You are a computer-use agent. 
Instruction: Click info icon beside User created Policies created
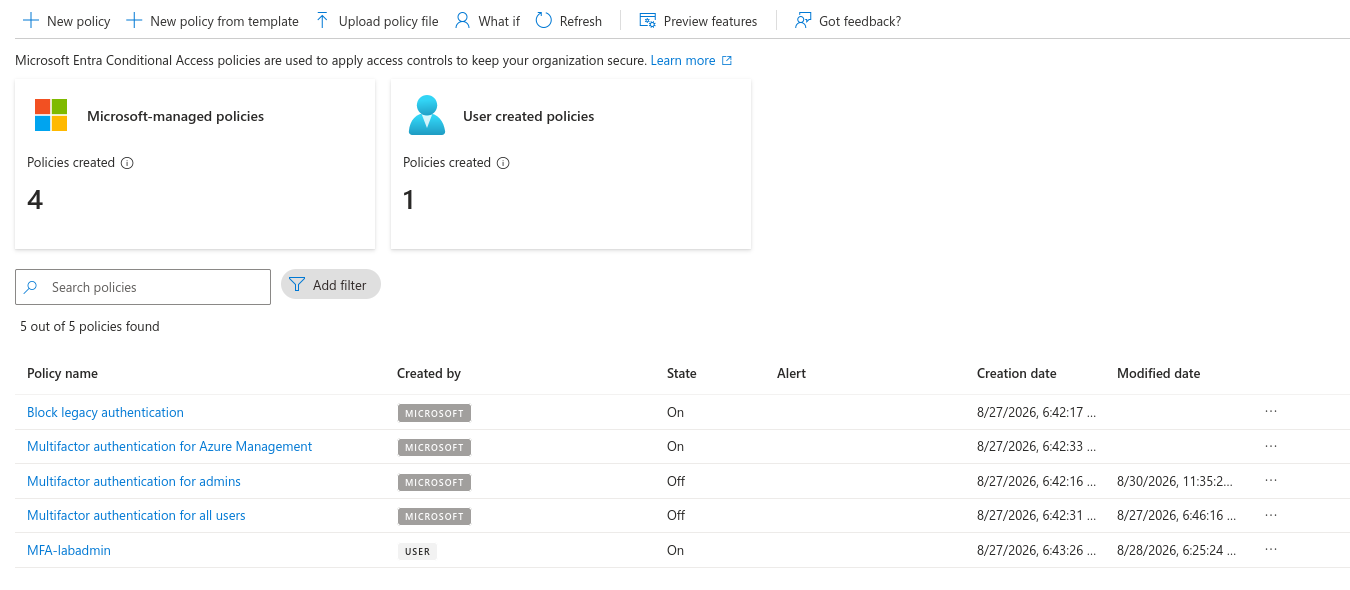coord(503,163)
